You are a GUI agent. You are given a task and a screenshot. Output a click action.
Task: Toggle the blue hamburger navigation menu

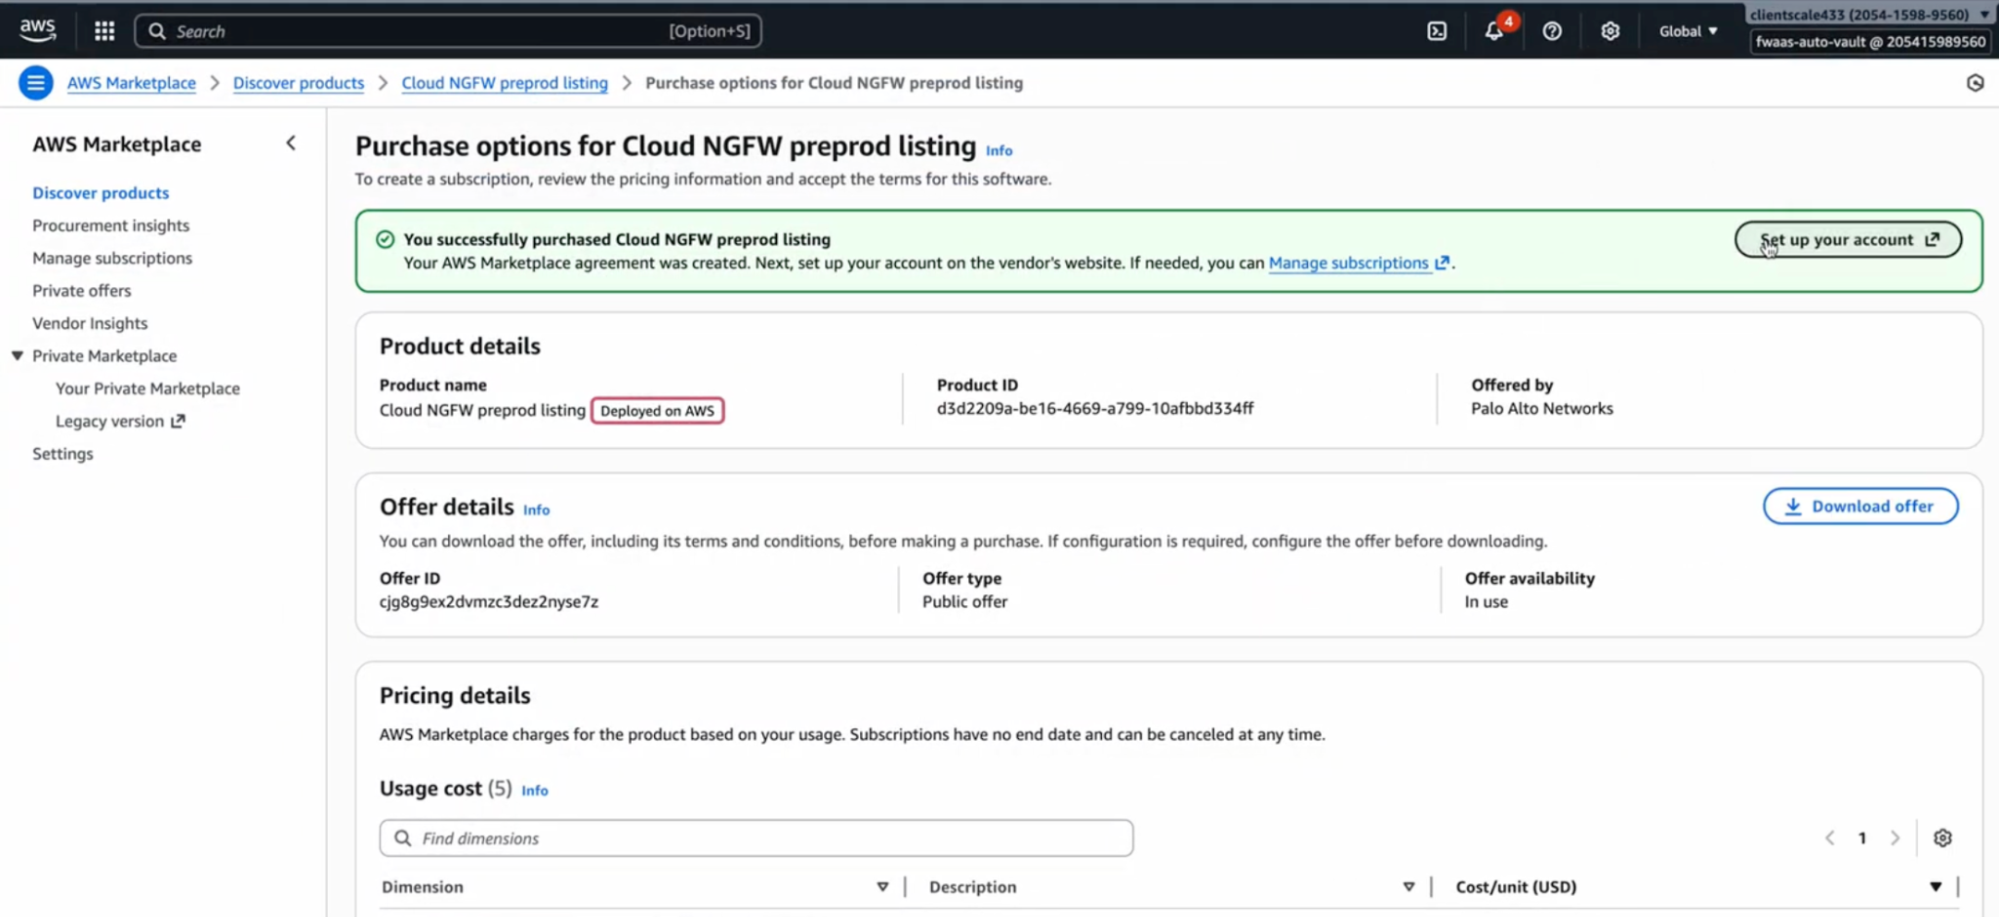36,83
